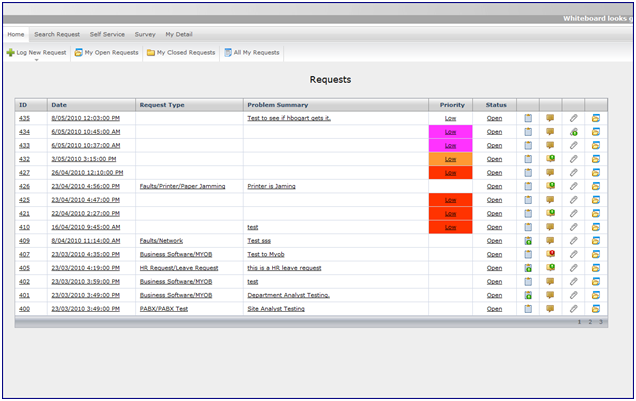This screenshot has width=636, height=401.
Task: Open 'Department Analyst Testing.' summary link
Action: [288, 295]
